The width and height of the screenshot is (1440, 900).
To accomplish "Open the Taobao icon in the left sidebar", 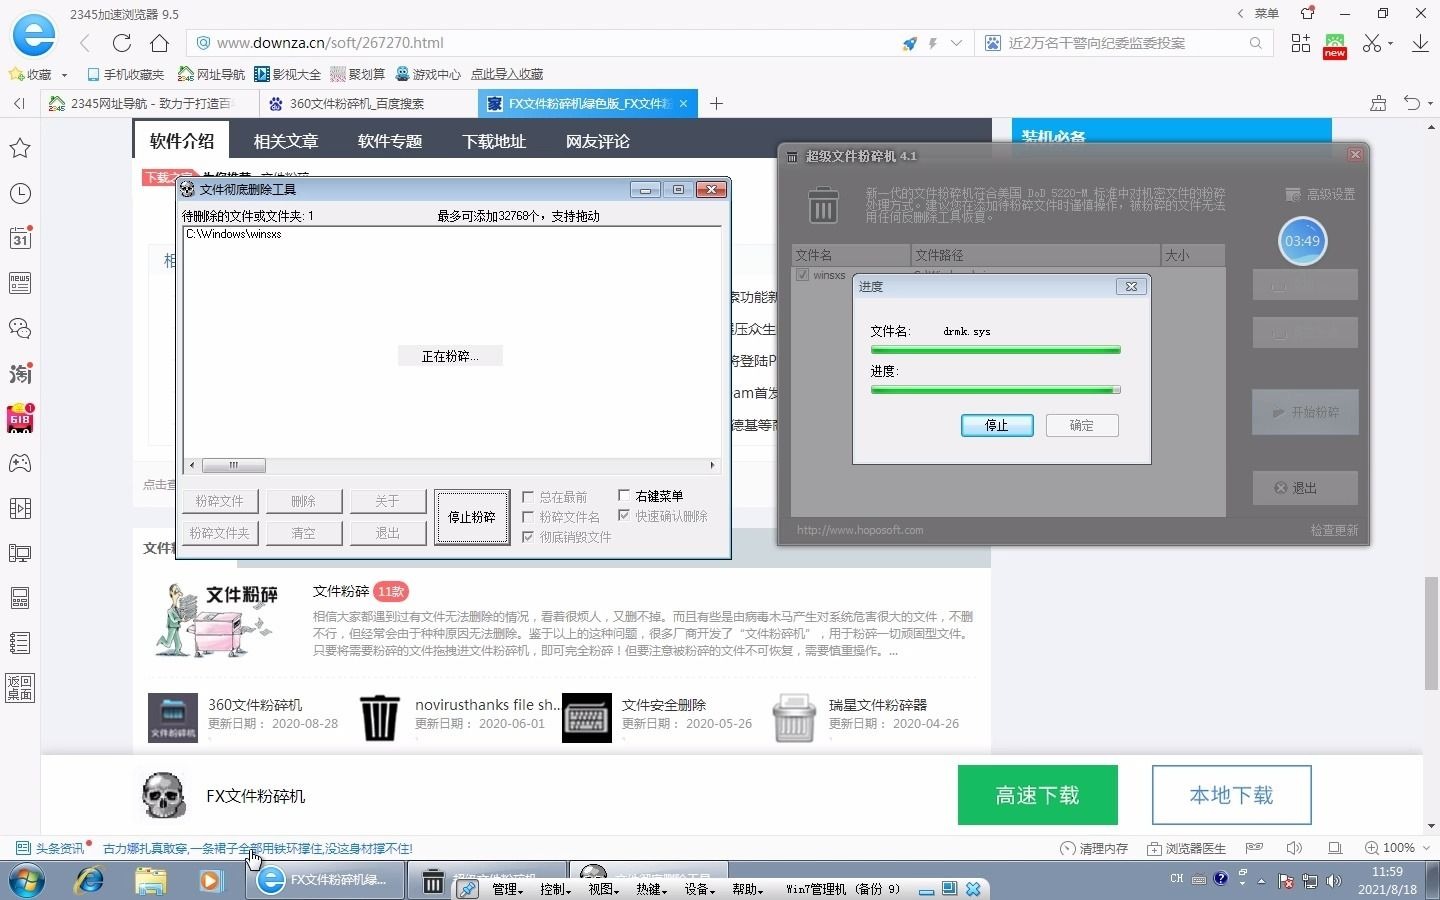I will [x=20, y=374].
